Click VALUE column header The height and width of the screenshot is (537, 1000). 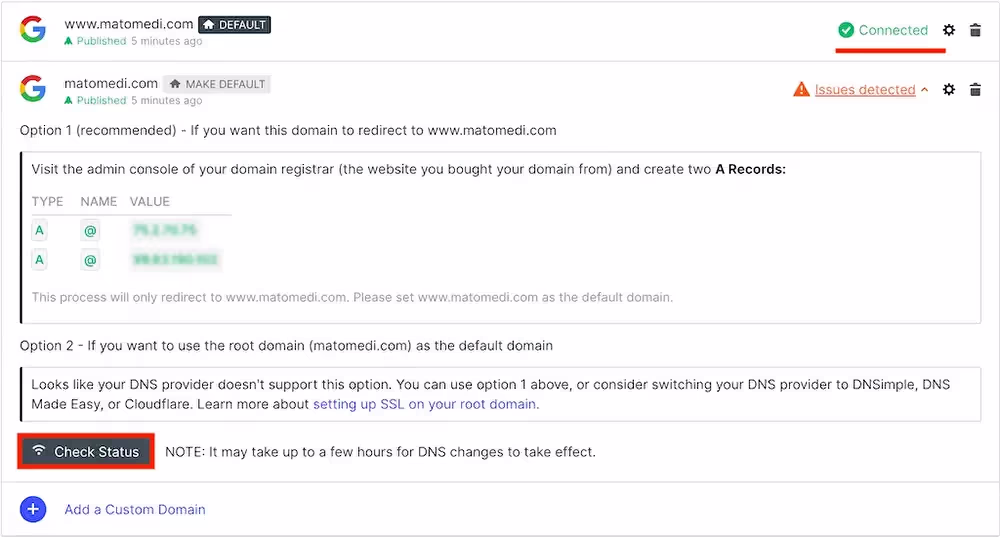(150, 202)
